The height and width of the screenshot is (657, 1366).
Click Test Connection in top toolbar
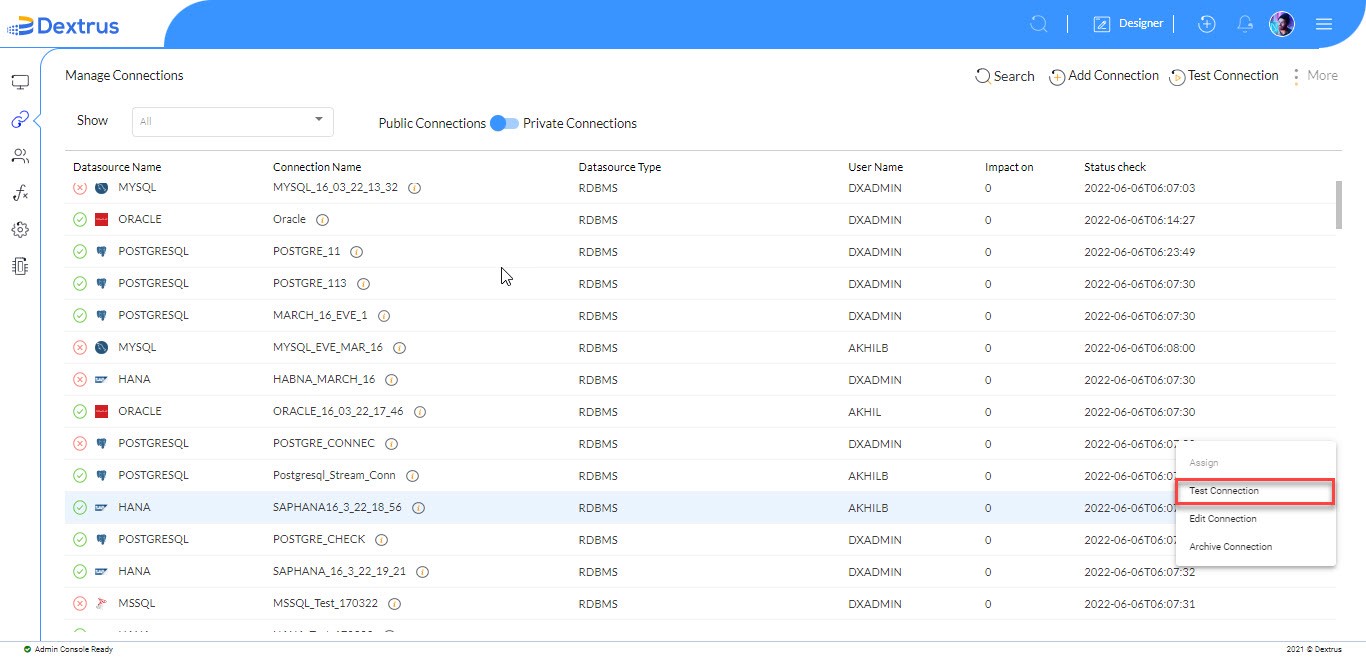tap(1224, 76)
